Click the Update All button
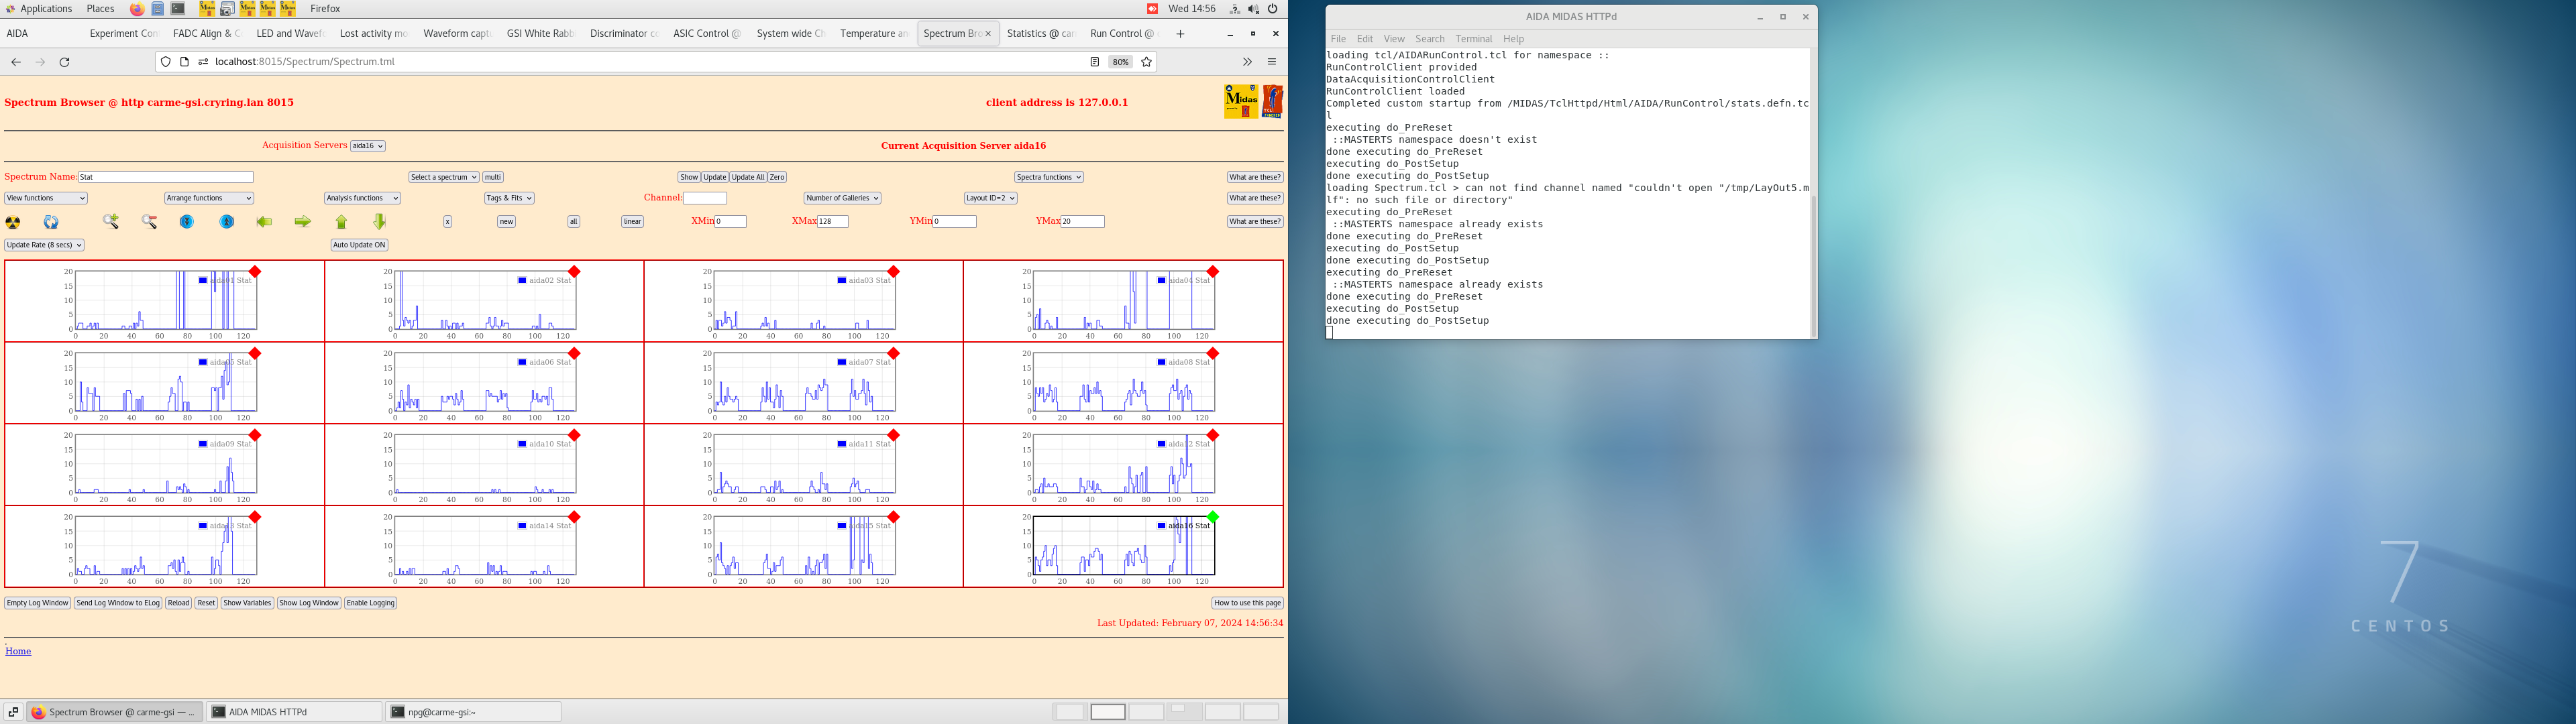The width and height of the screenshot is (2576, 724). [x=747, y=177]
